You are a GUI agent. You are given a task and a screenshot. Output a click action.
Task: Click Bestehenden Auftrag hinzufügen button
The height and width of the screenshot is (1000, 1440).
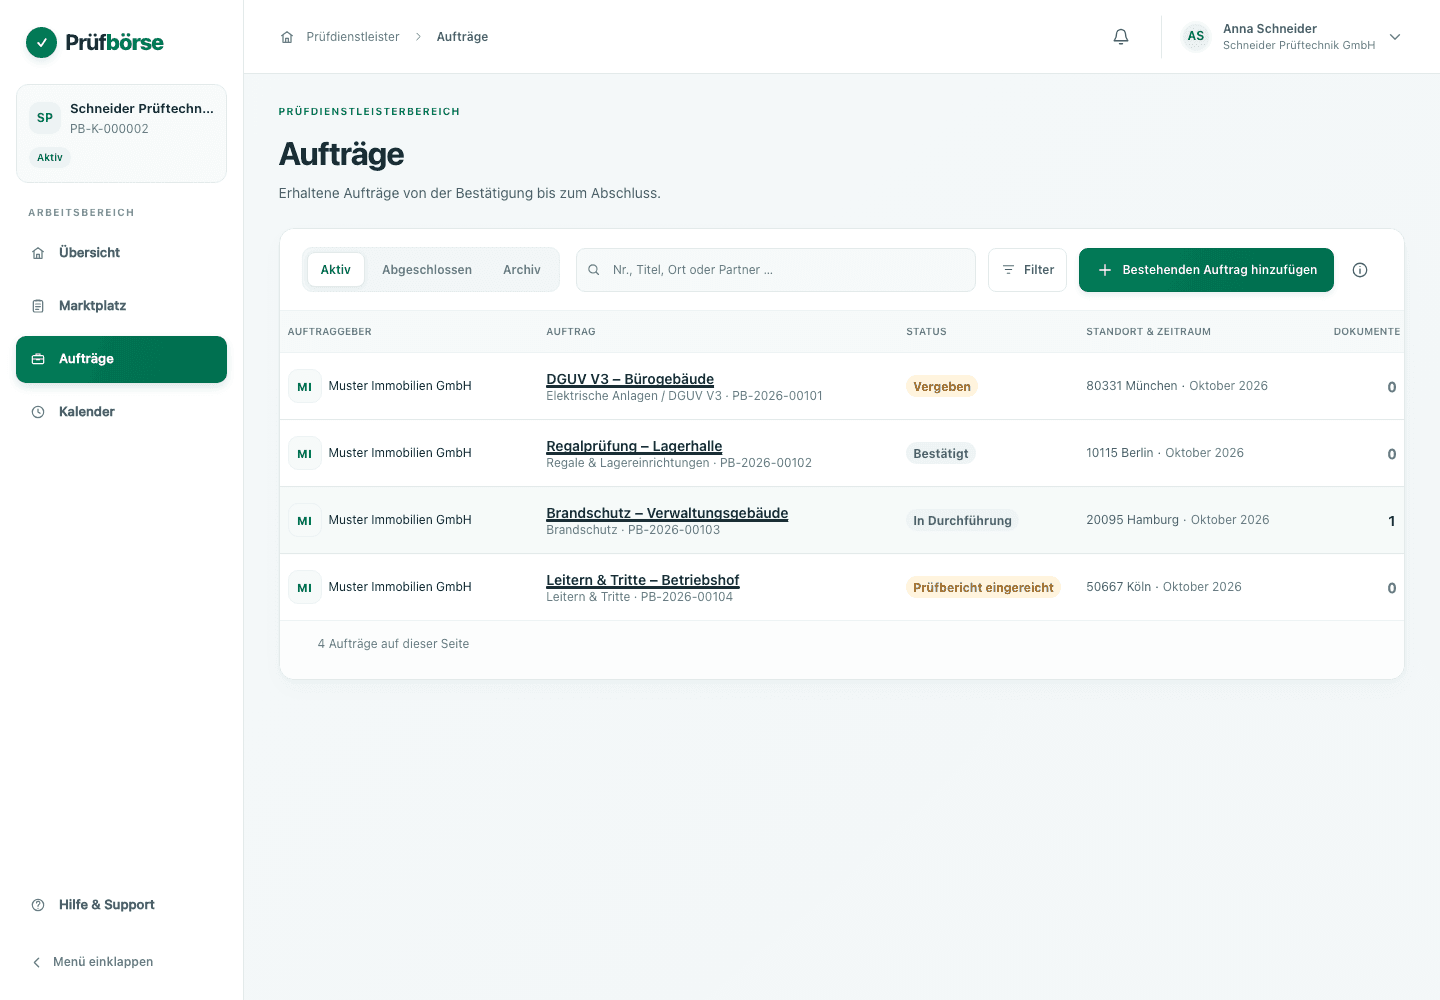[x=1206, y=270]
